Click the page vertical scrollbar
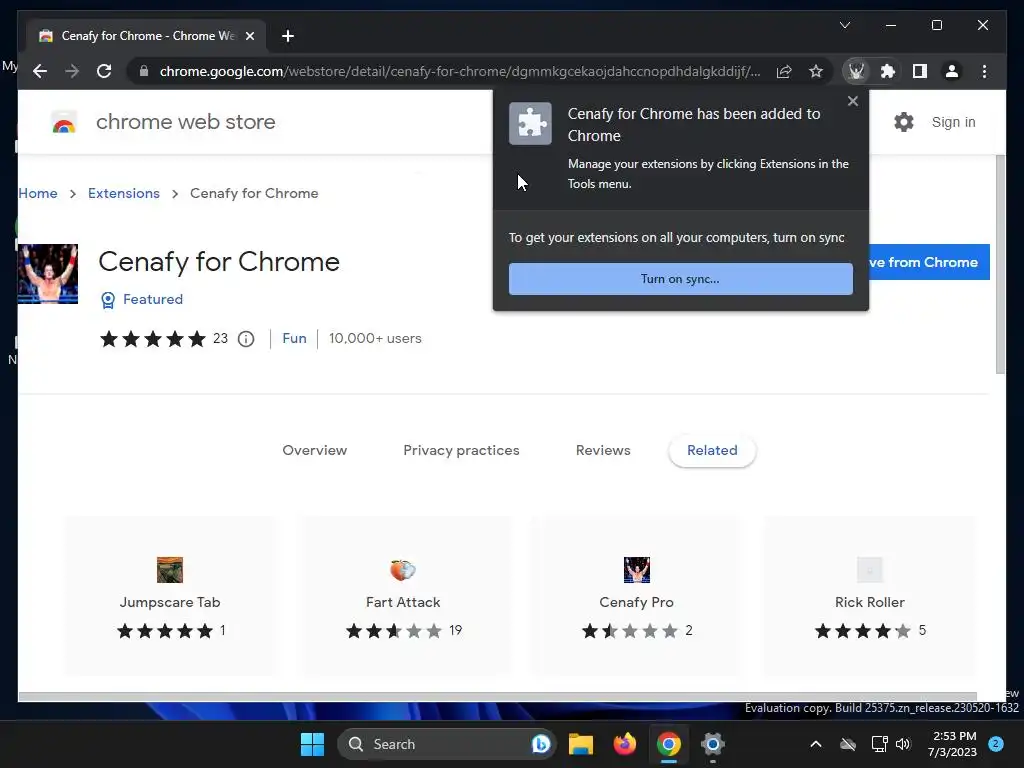This screenshot has width=1024, height=768. pos(1000,264)
